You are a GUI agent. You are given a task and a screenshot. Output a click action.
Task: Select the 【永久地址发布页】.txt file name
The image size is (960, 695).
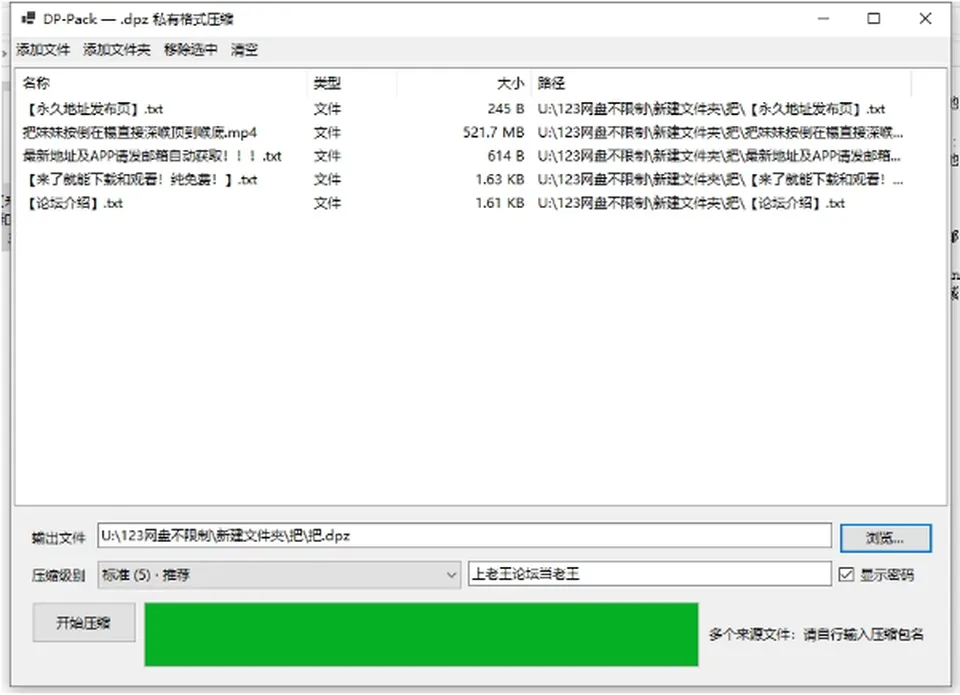click(93, 109)
